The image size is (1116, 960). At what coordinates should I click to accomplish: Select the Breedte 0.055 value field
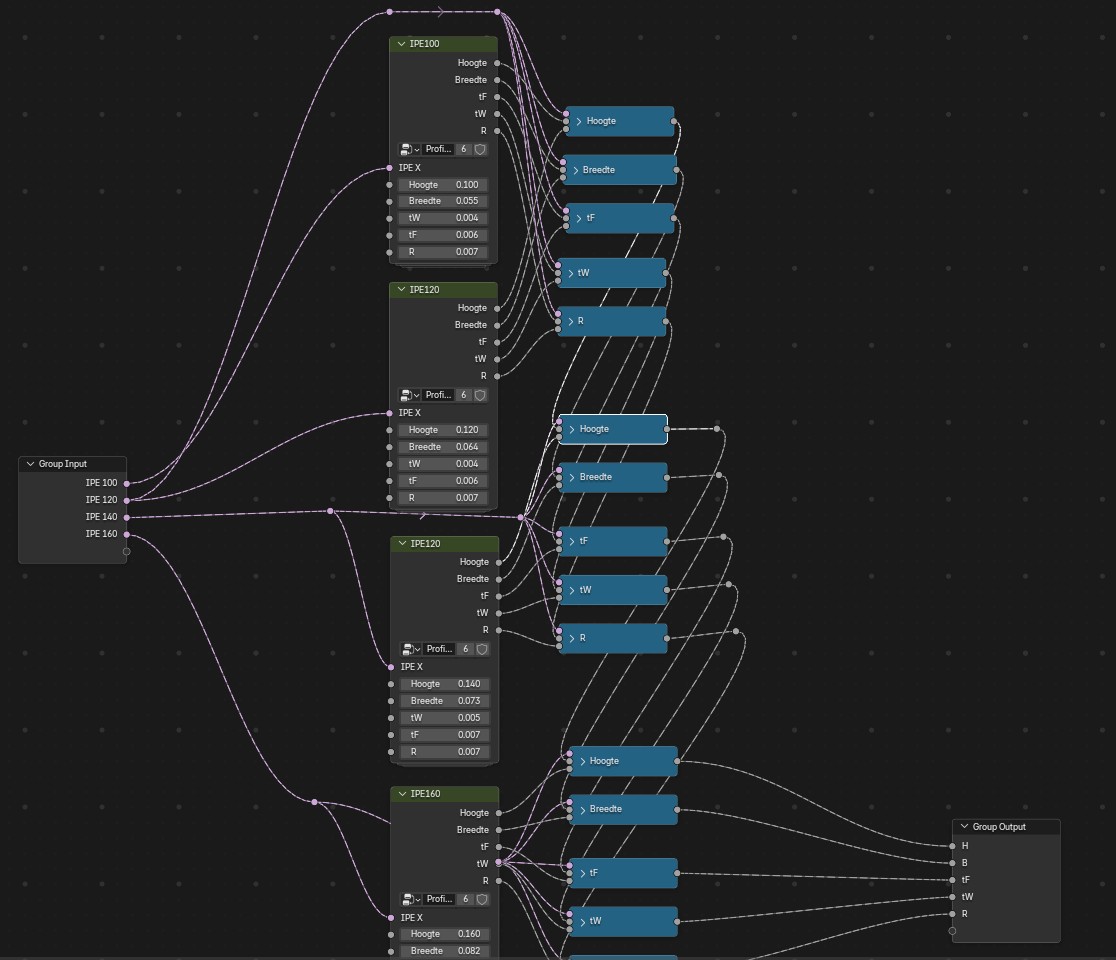[443, 201]
